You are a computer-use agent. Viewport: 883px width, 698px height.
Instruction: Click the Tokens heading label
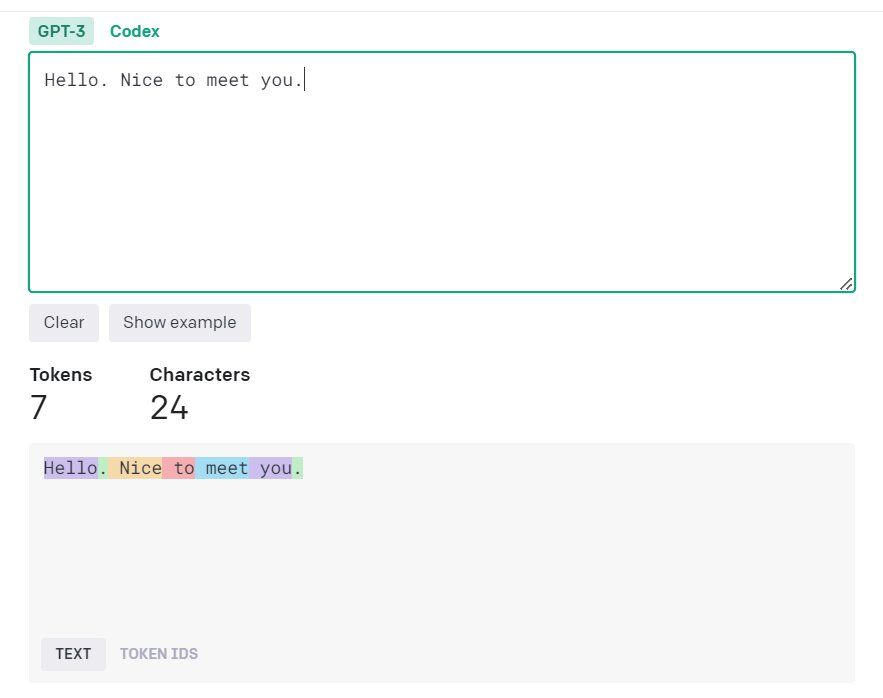[x=61, y=375]
